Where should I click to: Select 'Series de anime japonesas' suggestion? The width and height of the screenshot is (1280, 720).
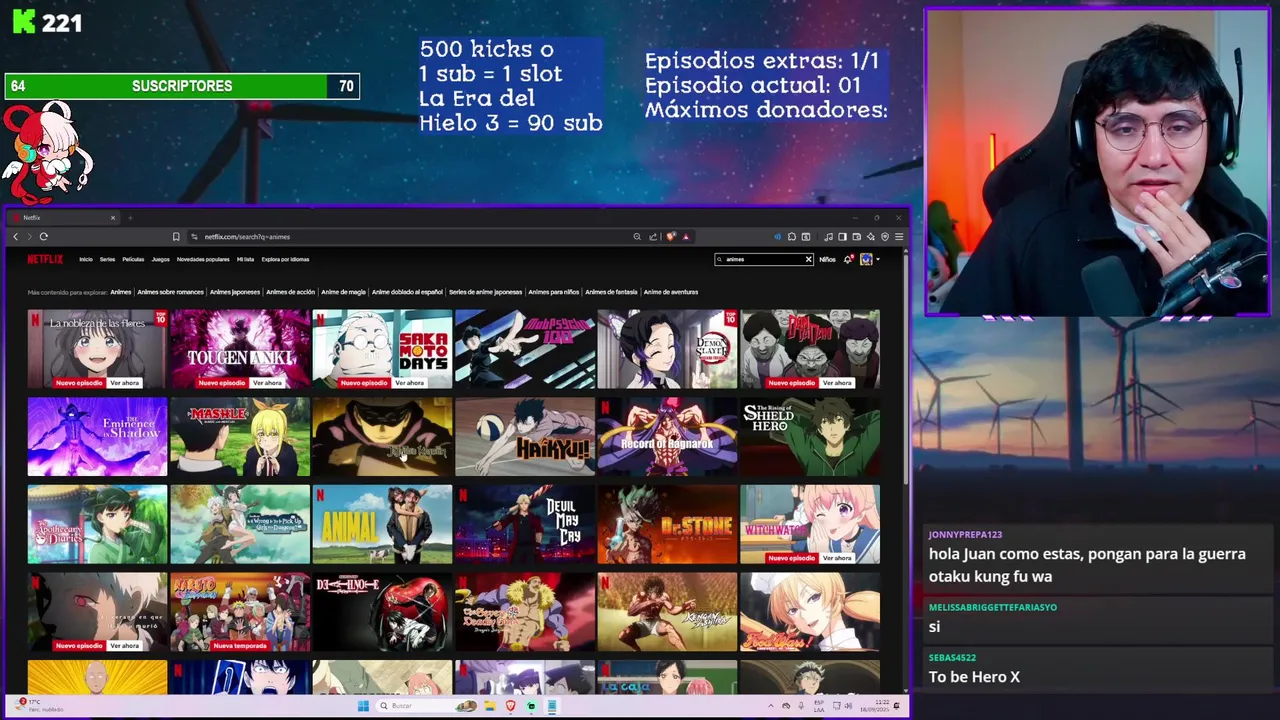pyautogui.click(x=485, y=292)
